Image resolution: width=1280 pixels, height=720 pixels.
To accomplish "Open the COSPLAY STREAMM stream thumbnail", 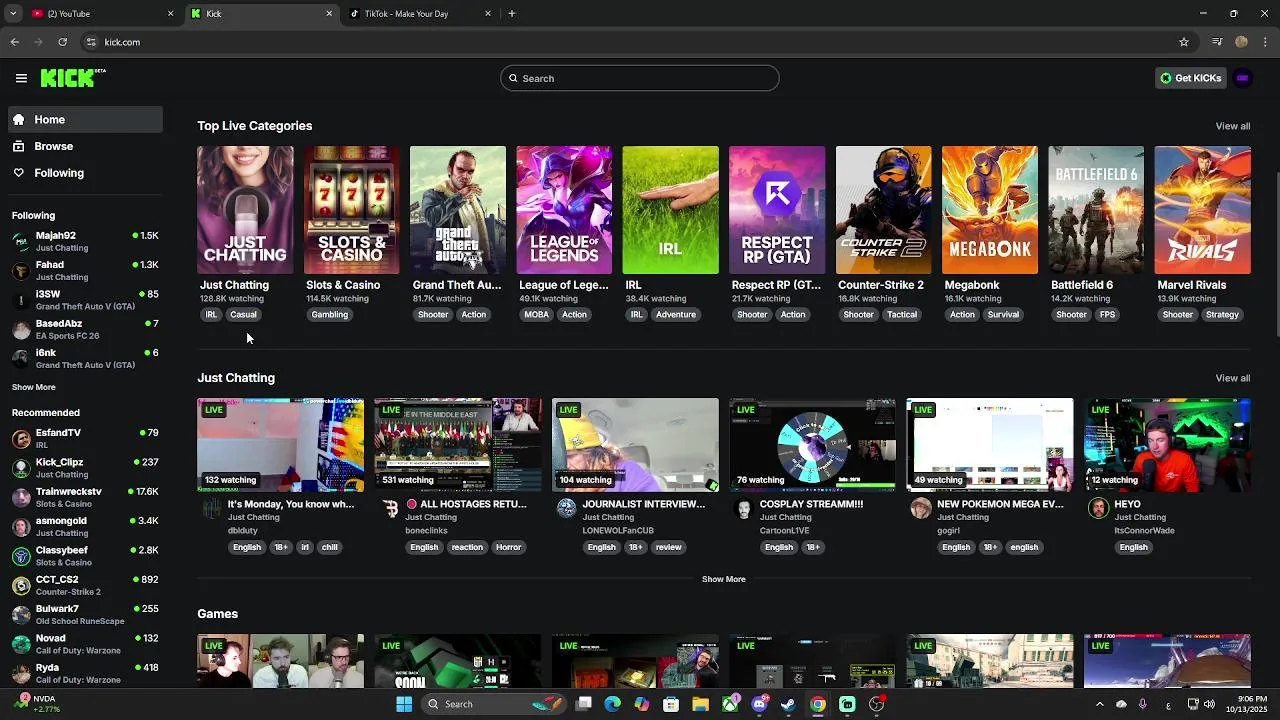I will pos(812,445).
